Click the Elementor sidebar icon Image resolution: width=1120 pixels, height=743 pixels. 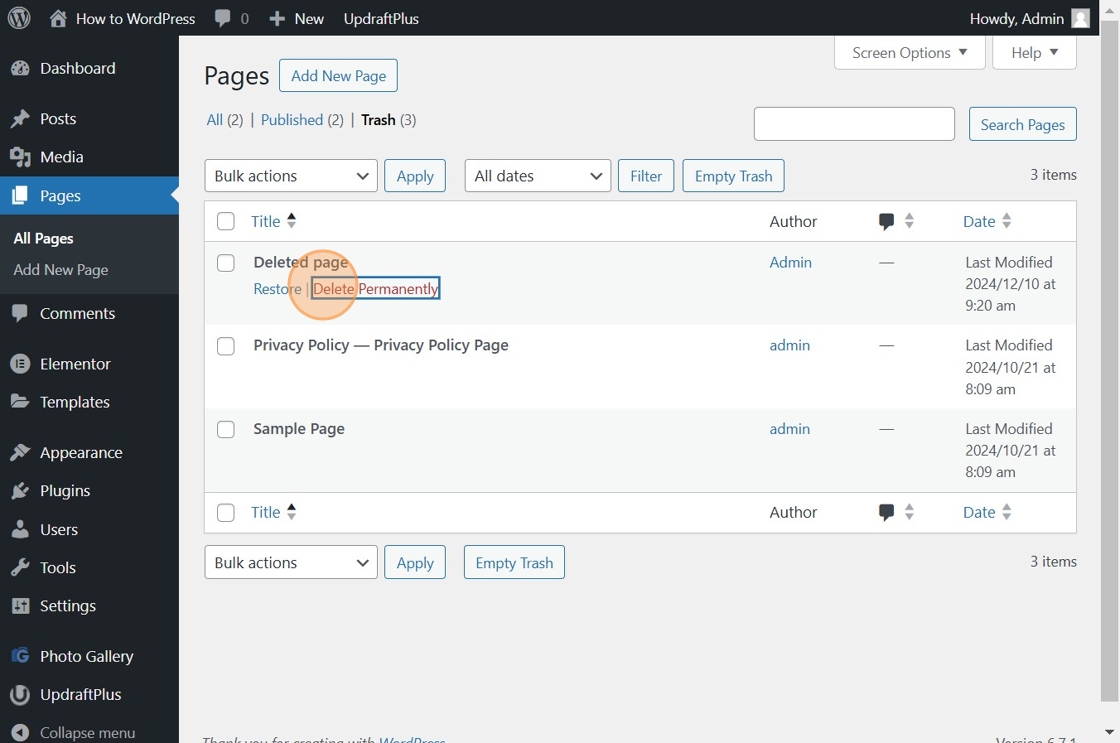click(x=20, y=364)
